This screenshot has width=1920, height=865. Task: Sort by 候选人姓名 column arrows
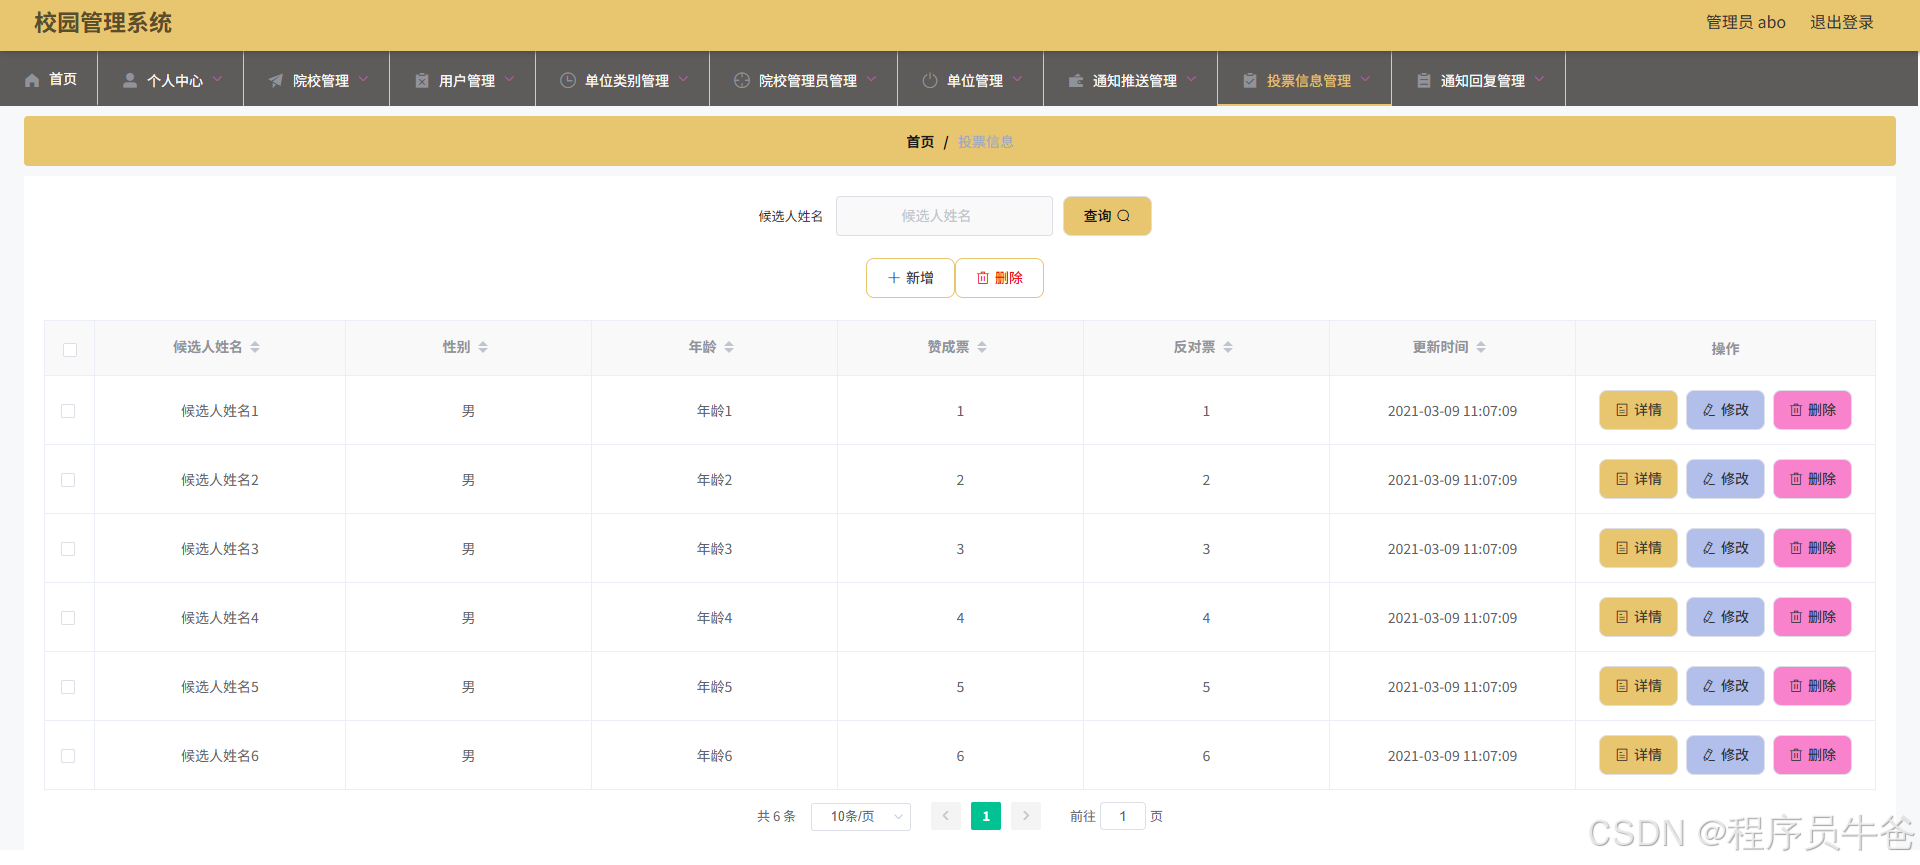255,347
